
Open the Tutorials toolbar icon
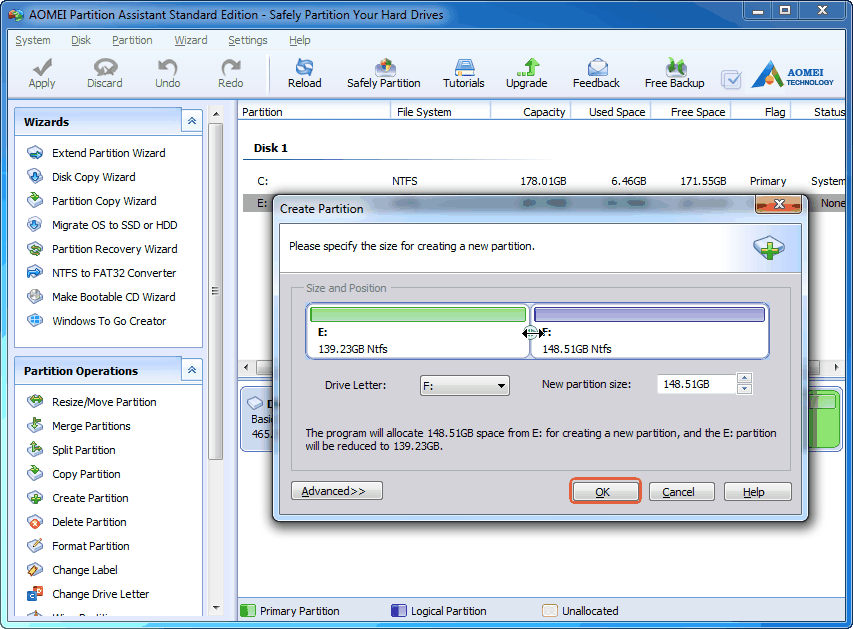coord(463,73)
